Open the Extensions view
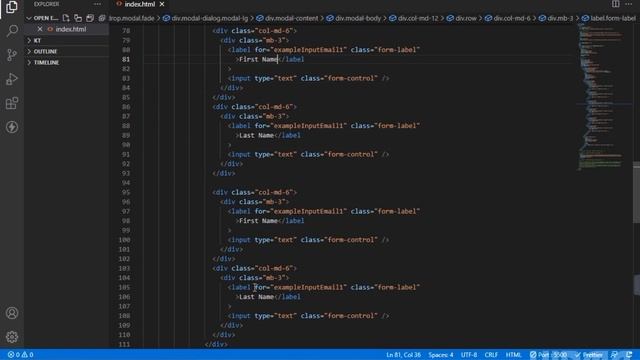The image size is (640, 360). coord(12,103)
